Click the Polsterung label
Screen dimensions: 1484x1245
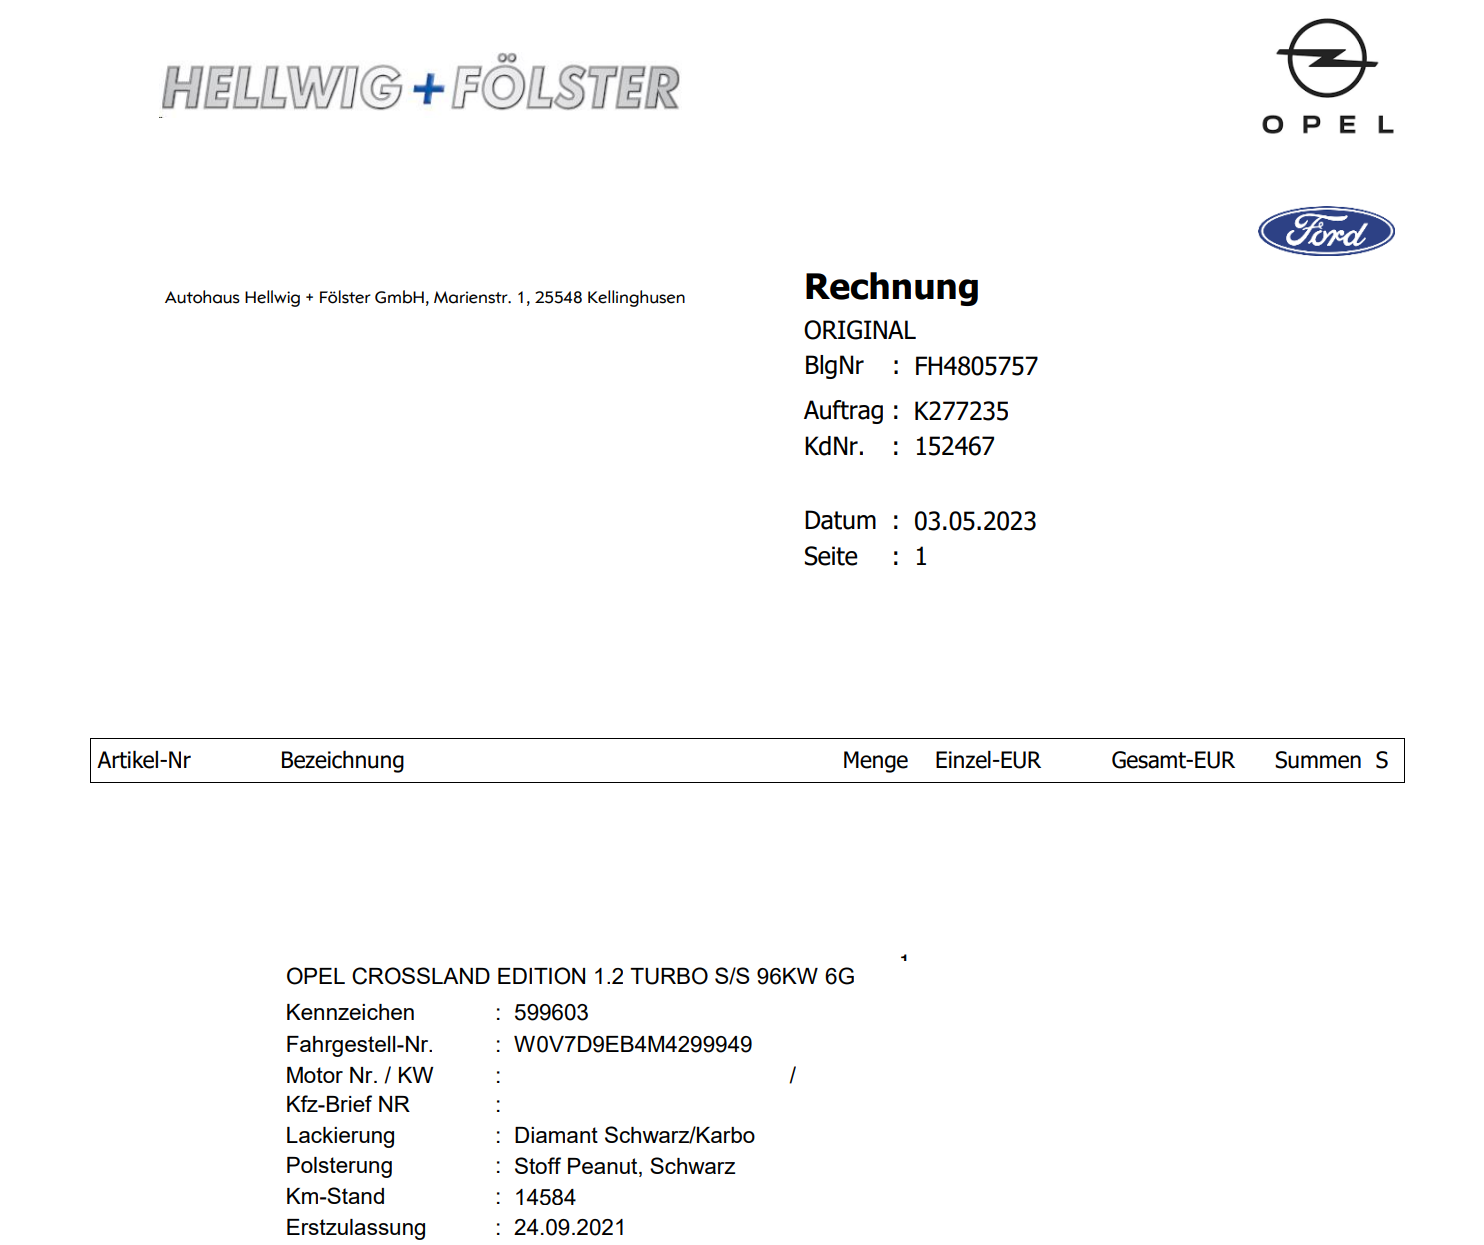click(x=339, y=1166)
